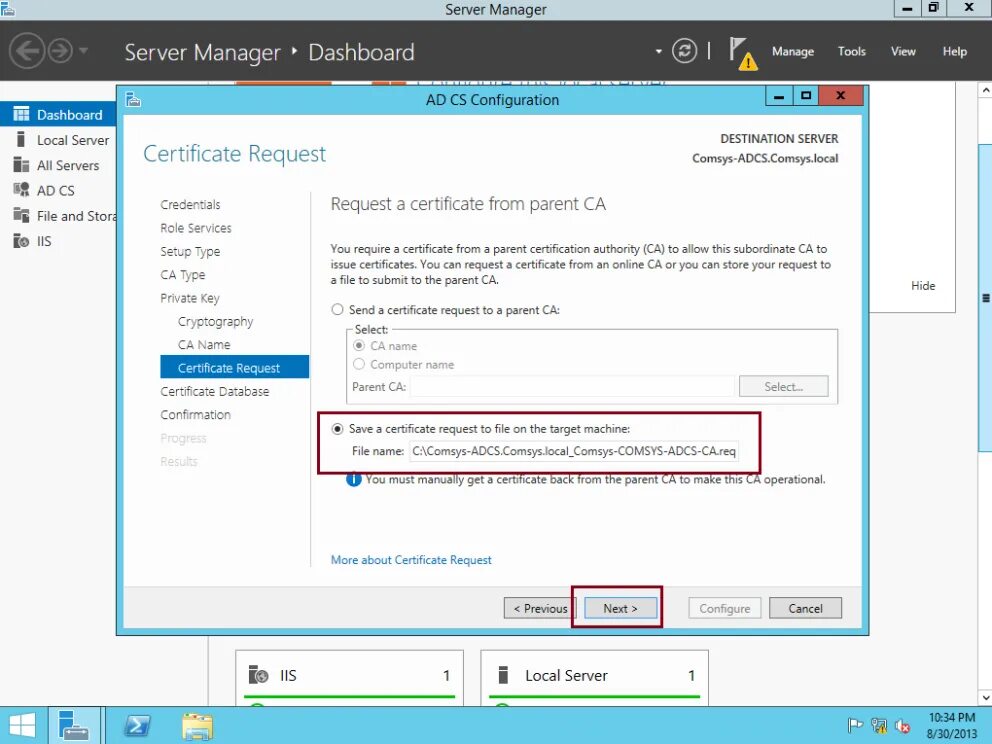Click the All Servers icon in sidebar
Screen dimensions: 992x744
(x=21, y=164)
